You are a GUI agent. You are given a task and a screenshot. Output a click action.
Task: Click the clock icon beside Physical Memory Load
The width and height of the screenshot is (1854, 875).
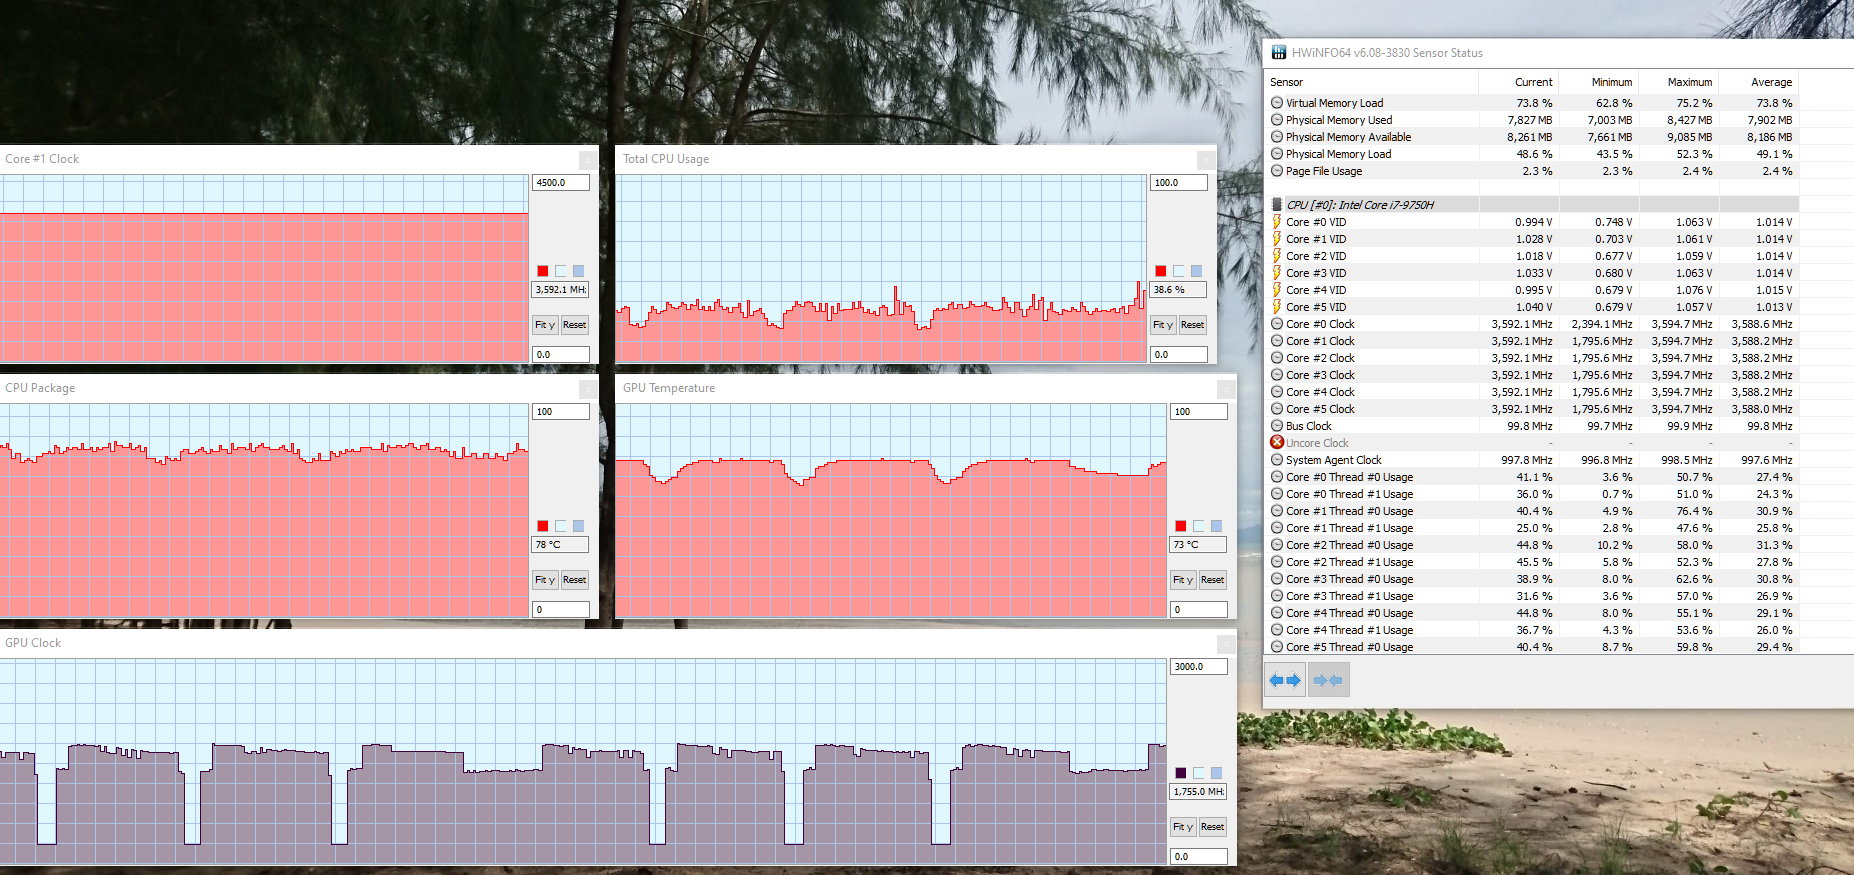tap(1277, 154)
